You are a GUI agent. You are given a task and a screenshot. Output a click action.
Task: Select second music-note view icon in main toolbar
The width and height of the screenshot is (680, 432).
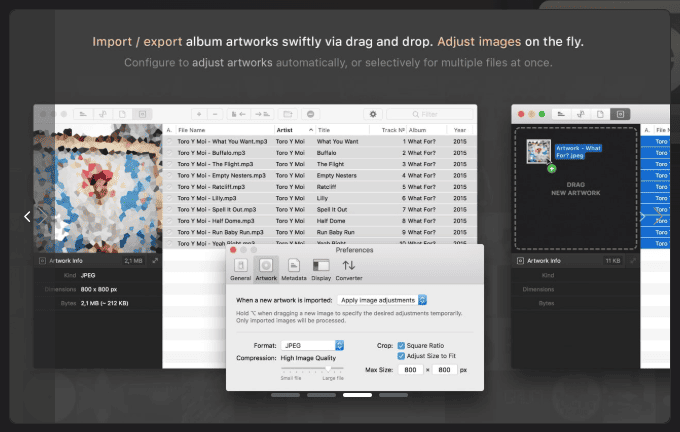(x=103, y=114)
